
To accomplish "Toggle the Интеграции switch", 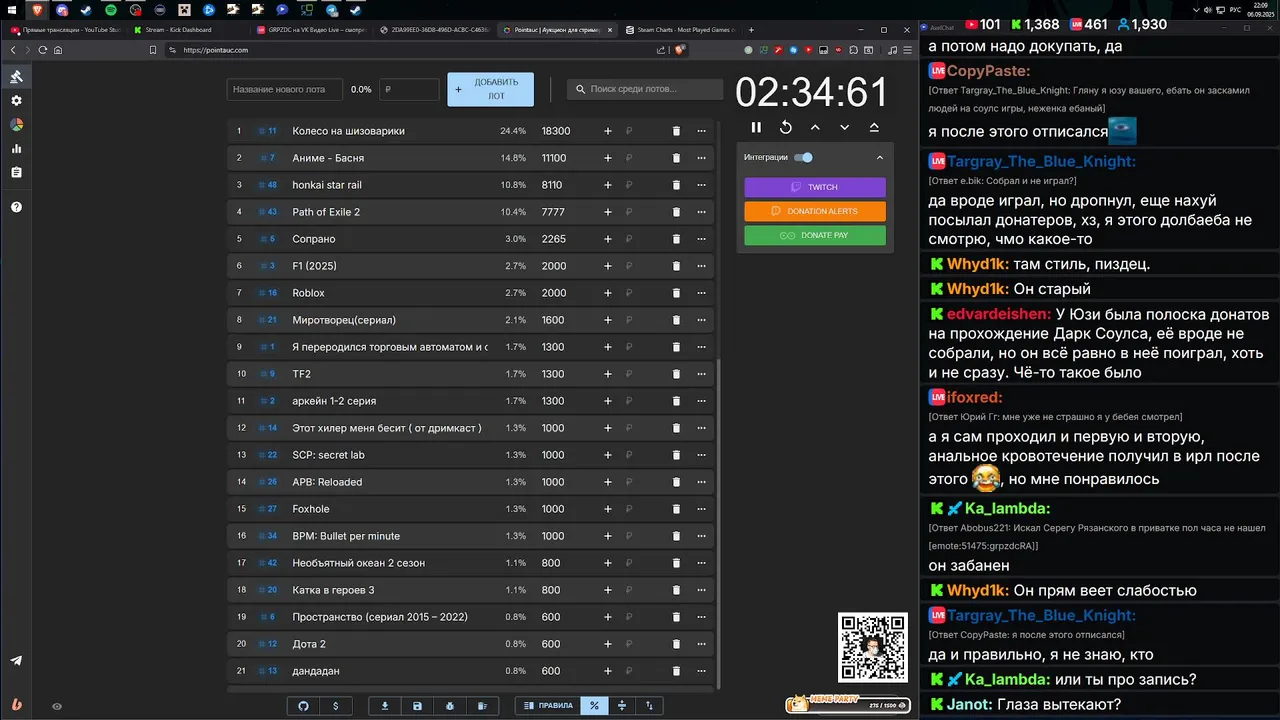I will coord(803,157).
